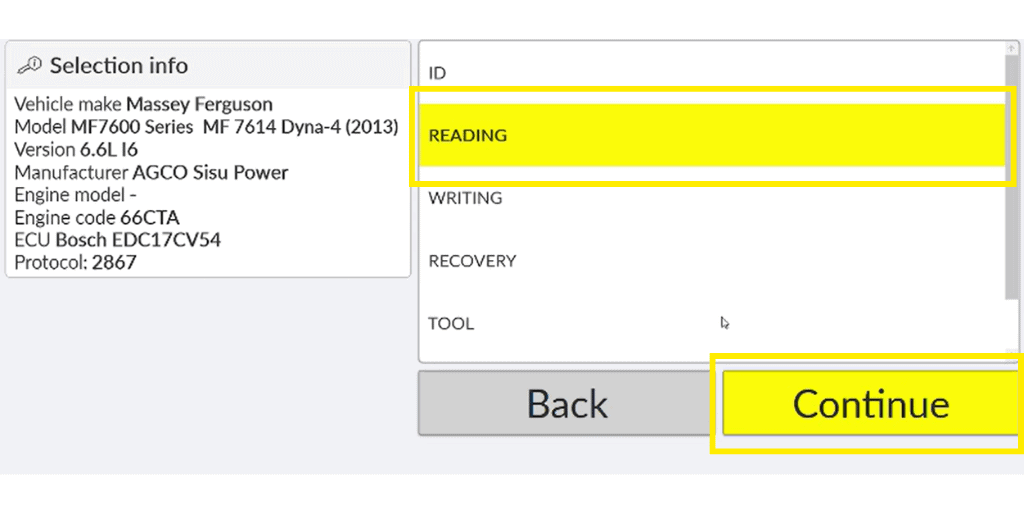Viewport: 1024px width, 513px height.
Task: Choose the READING list entry
Action: 468,135
